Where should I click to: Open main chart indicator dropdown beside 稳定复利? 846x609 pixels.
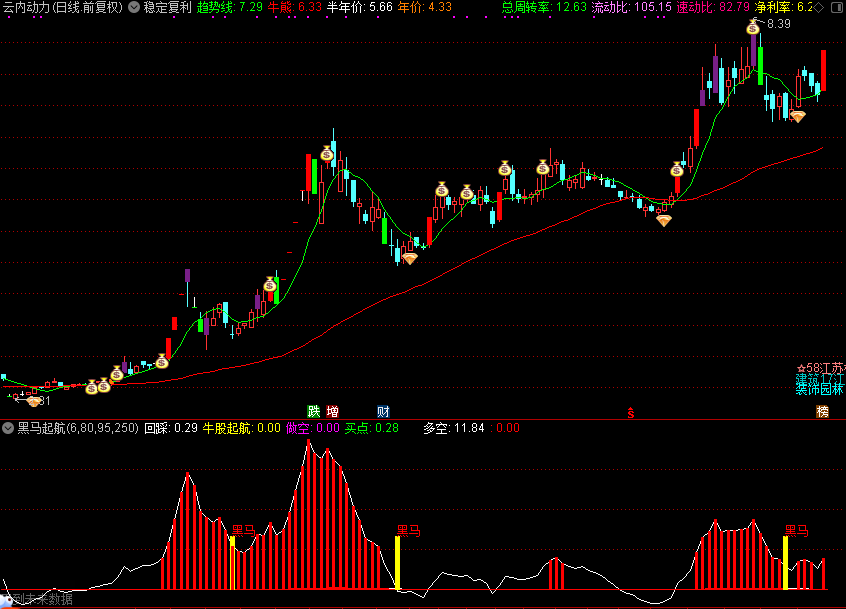(x=134, y=7)
